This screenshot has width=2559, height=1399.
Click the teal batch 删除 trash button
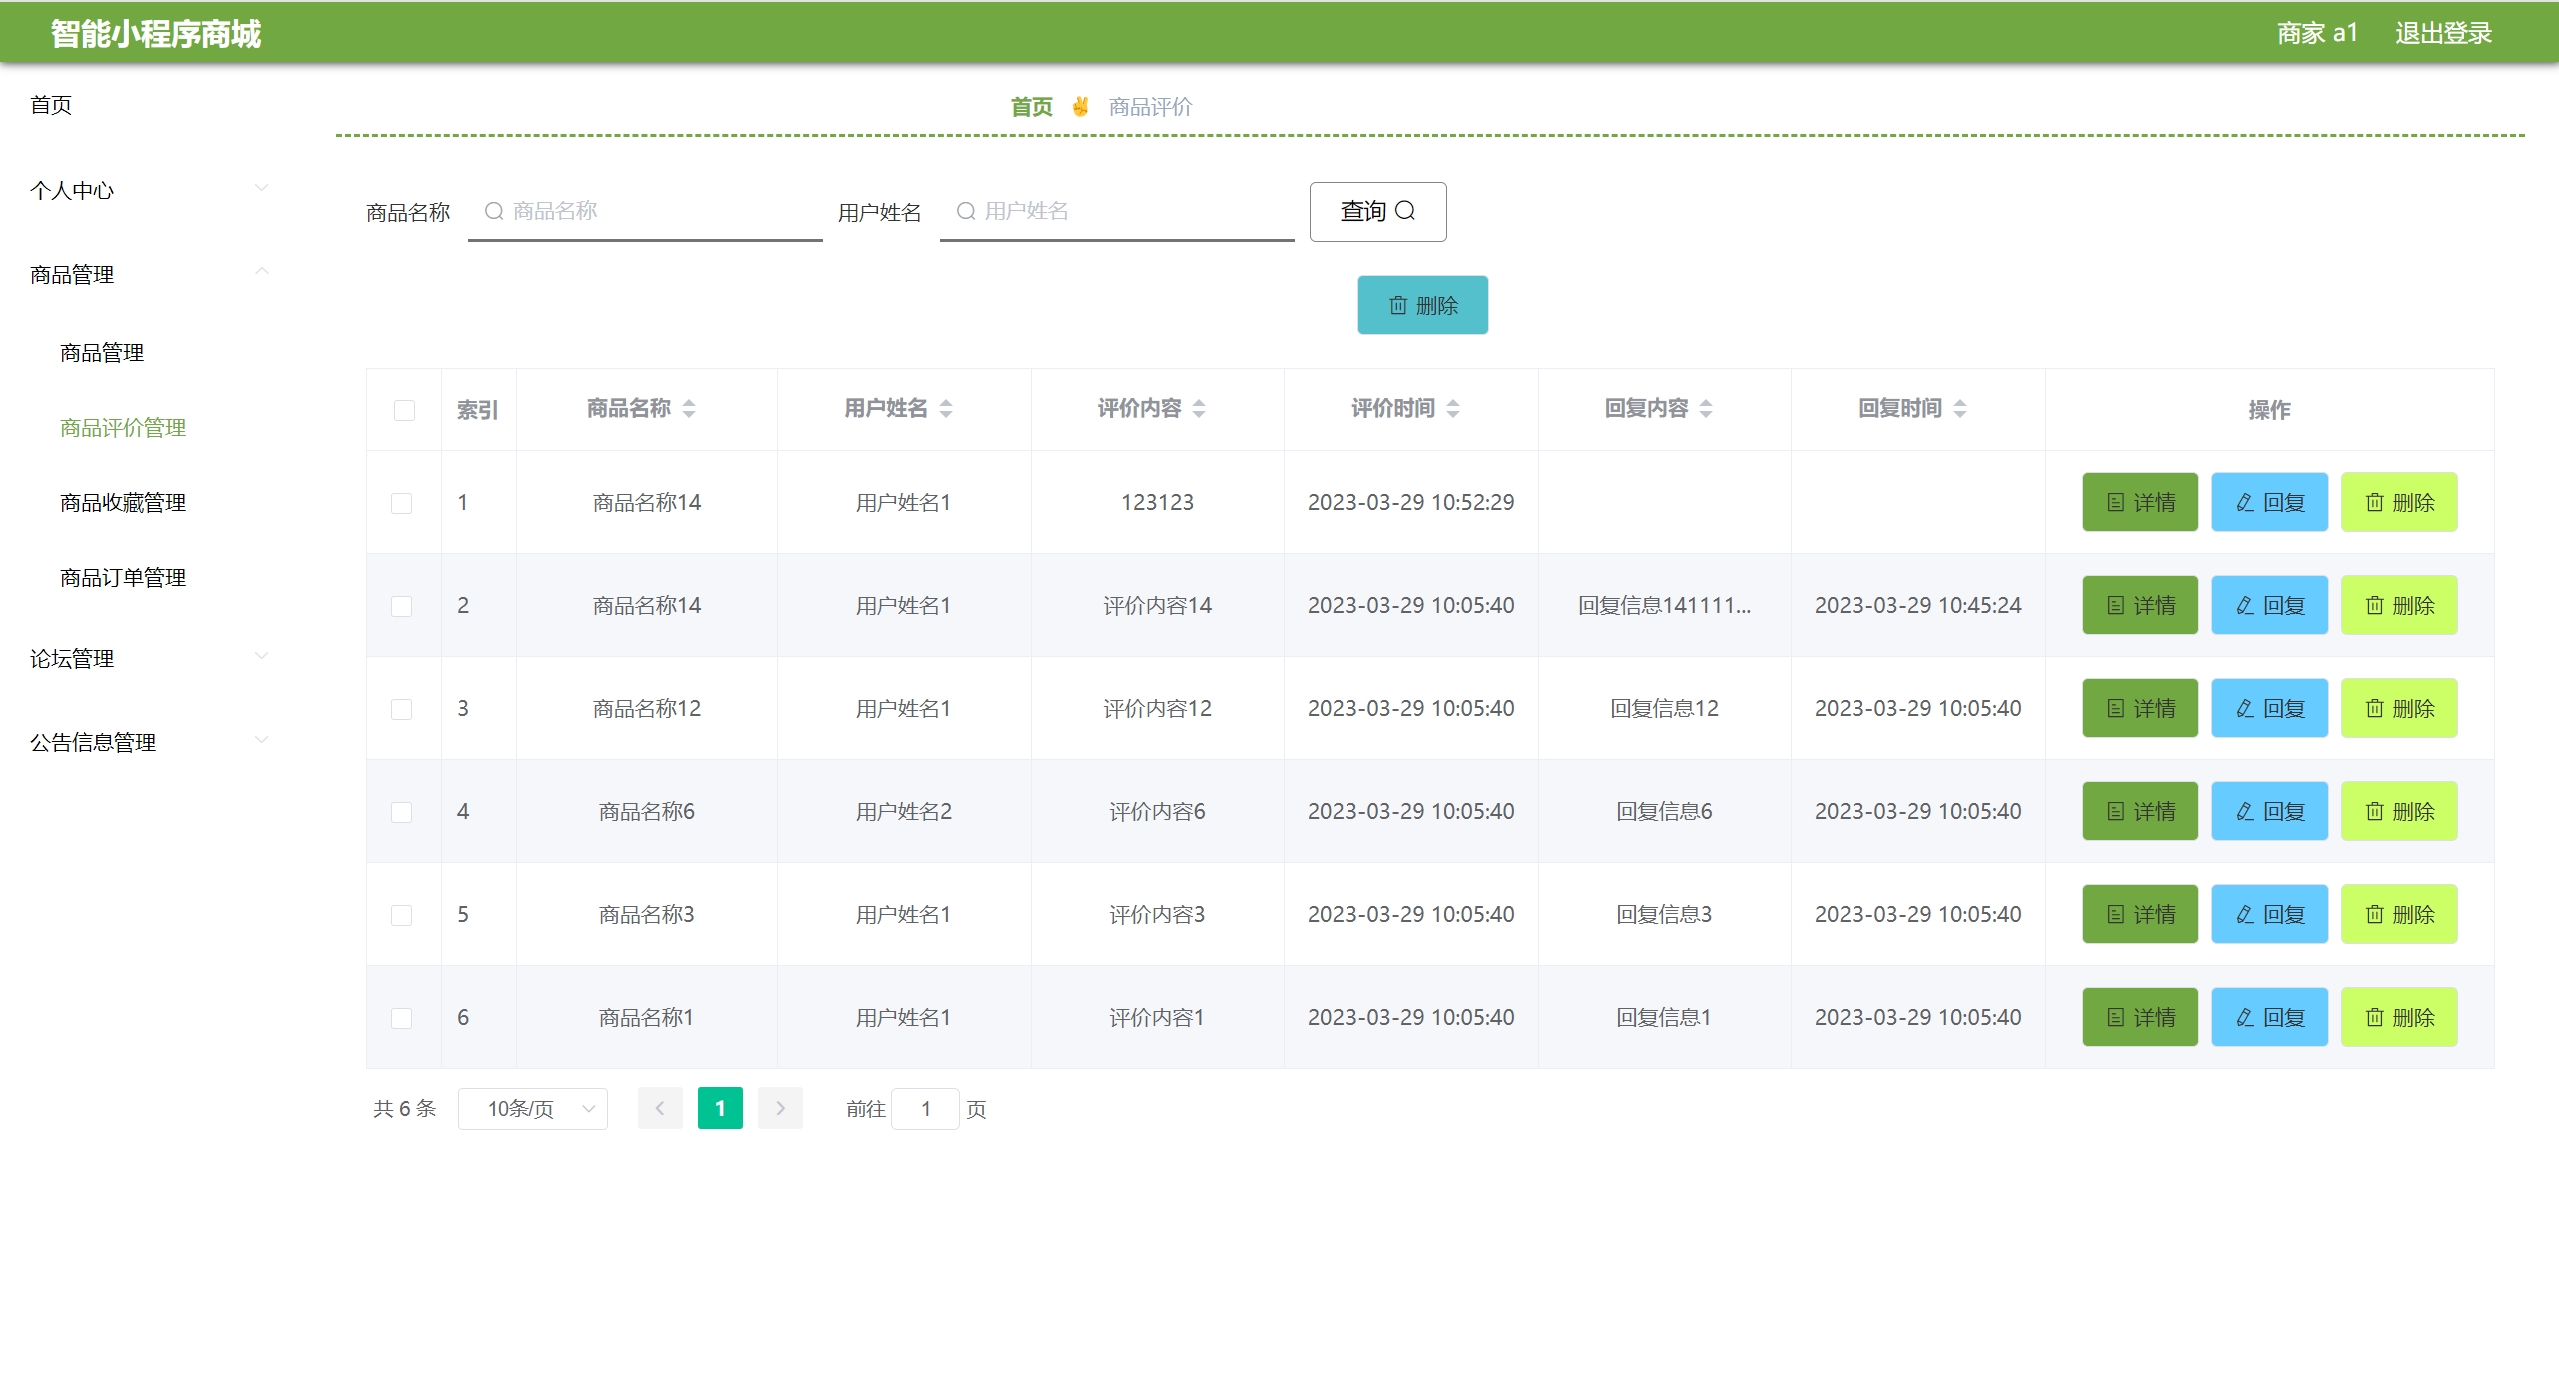(x=1422, y=305)
